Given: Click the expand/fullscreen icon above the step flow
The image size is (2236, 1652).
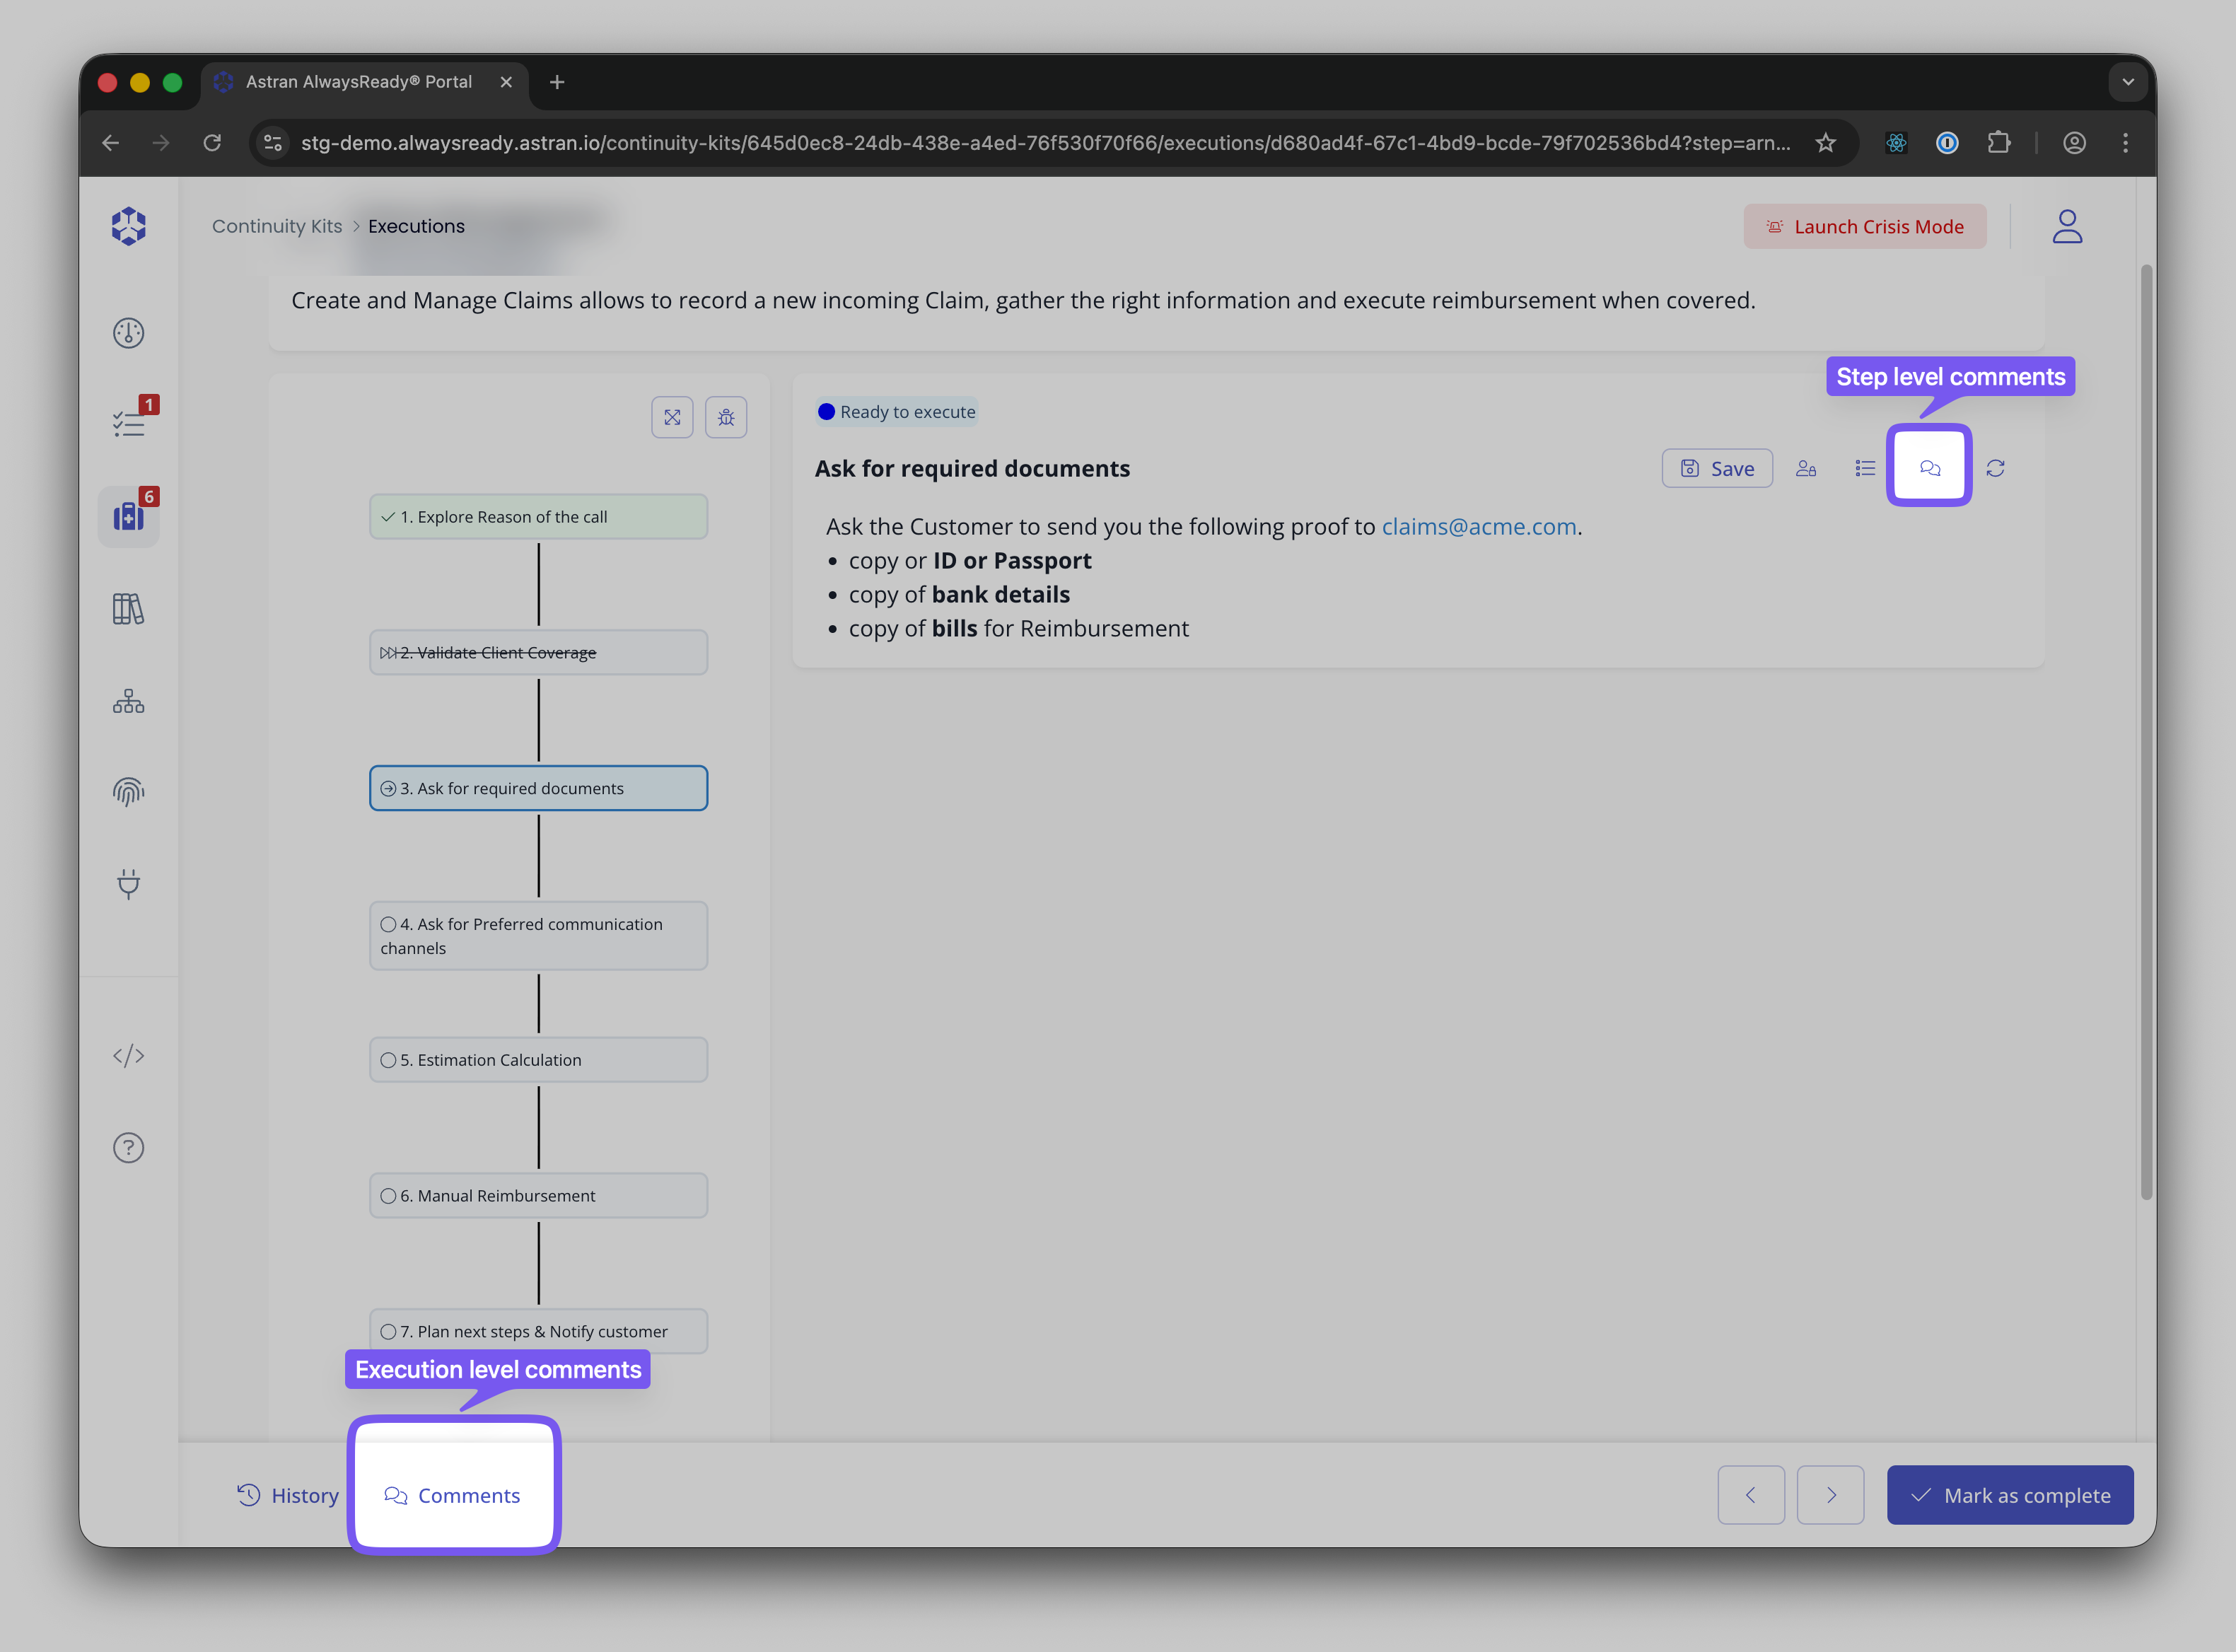Looking at the screenshot, I should tap(673, 417).
